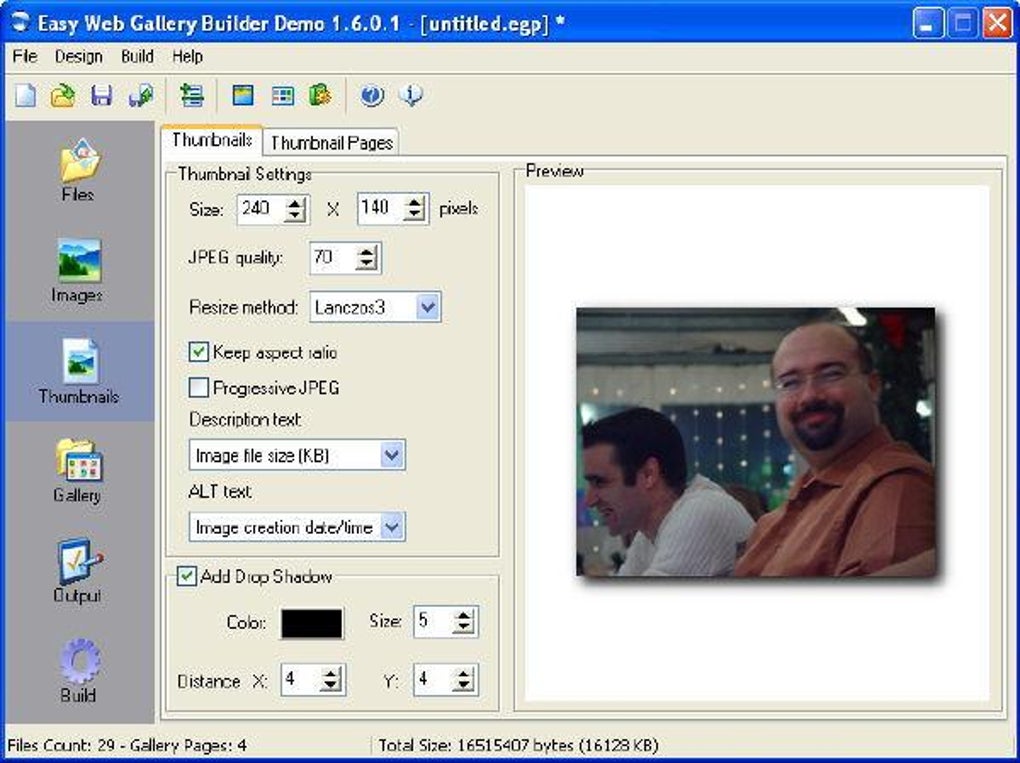The image size is (1020, 763).
Task: Uncheck the Keep aspect ratio option
Action: click(197, 352)
